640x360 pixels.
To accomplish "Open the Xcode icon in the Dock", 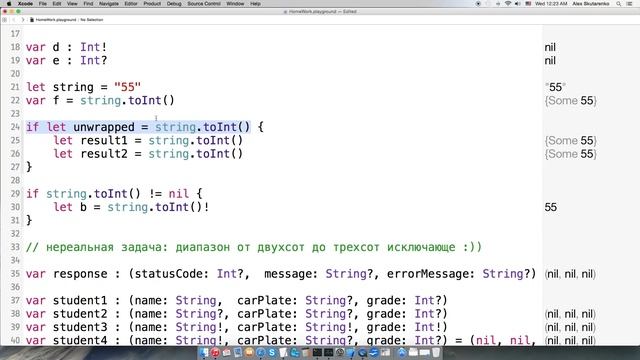I will [351, 352].
